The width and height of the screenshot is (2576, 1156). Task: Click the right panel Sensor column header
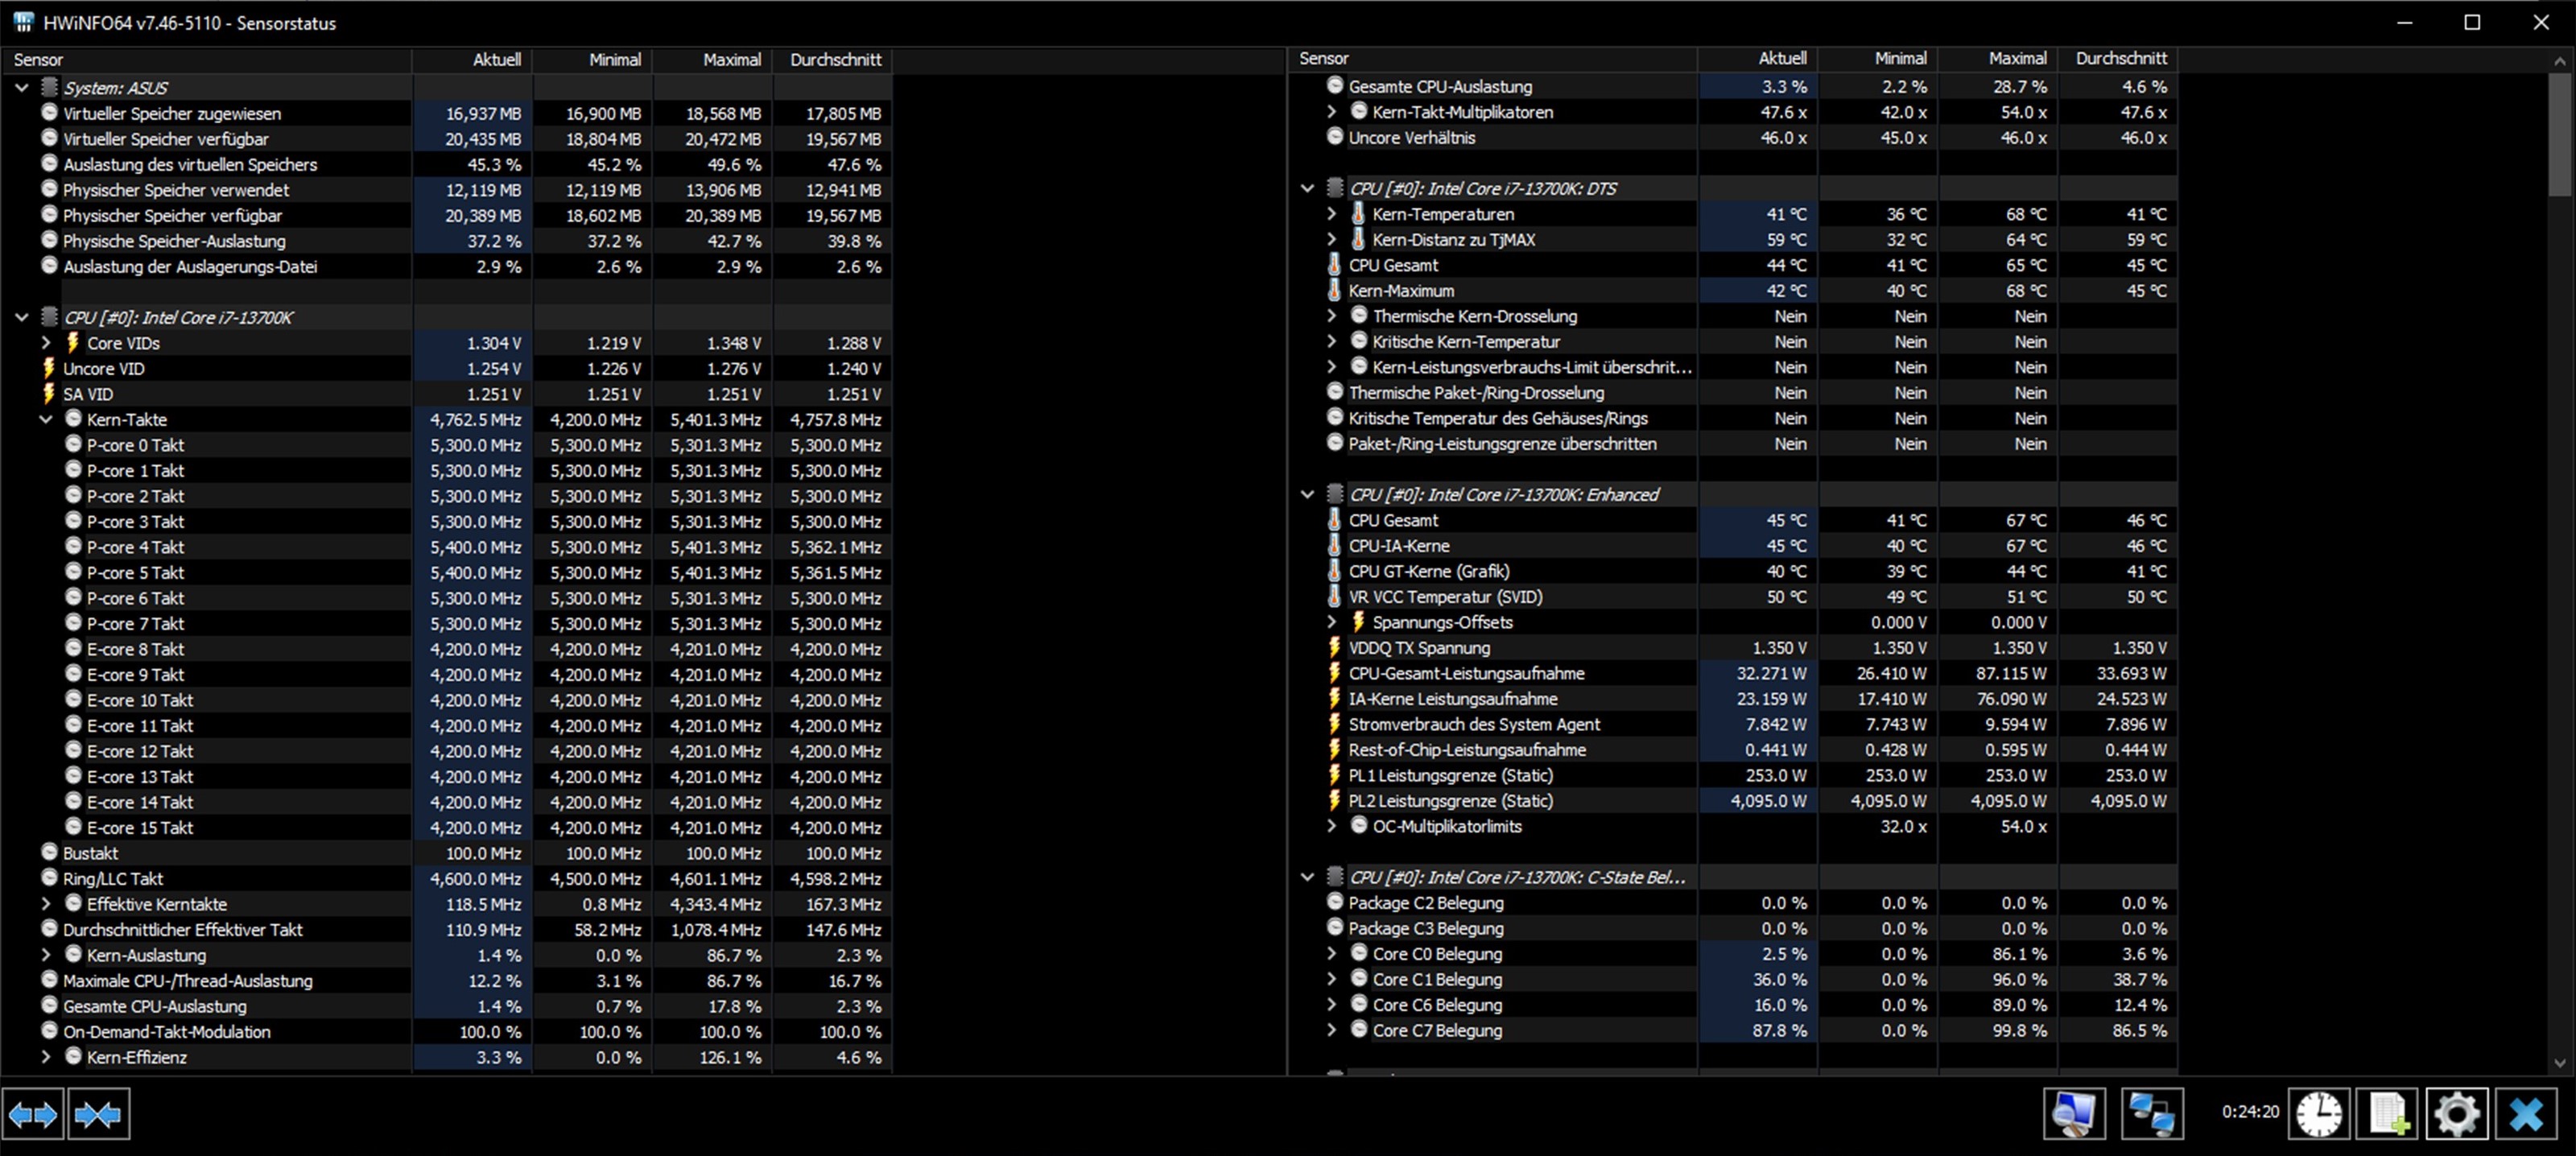coord(1493,58)
